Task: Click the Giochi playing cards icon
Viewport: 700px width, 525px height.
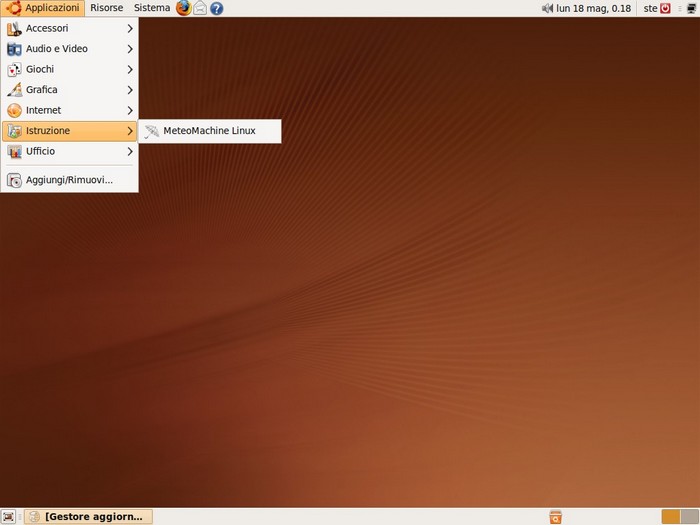Action: click(x=14, y=70)
